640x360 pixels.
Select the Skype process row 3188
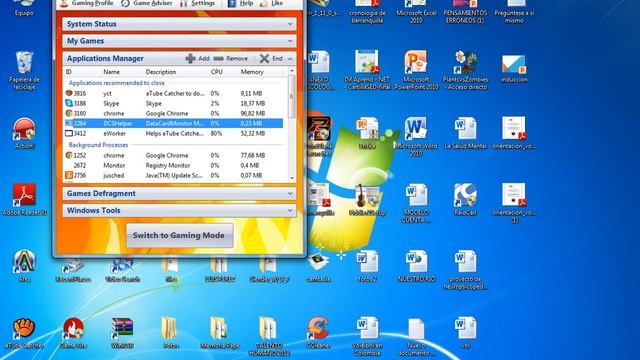click(x=174, y=104)
